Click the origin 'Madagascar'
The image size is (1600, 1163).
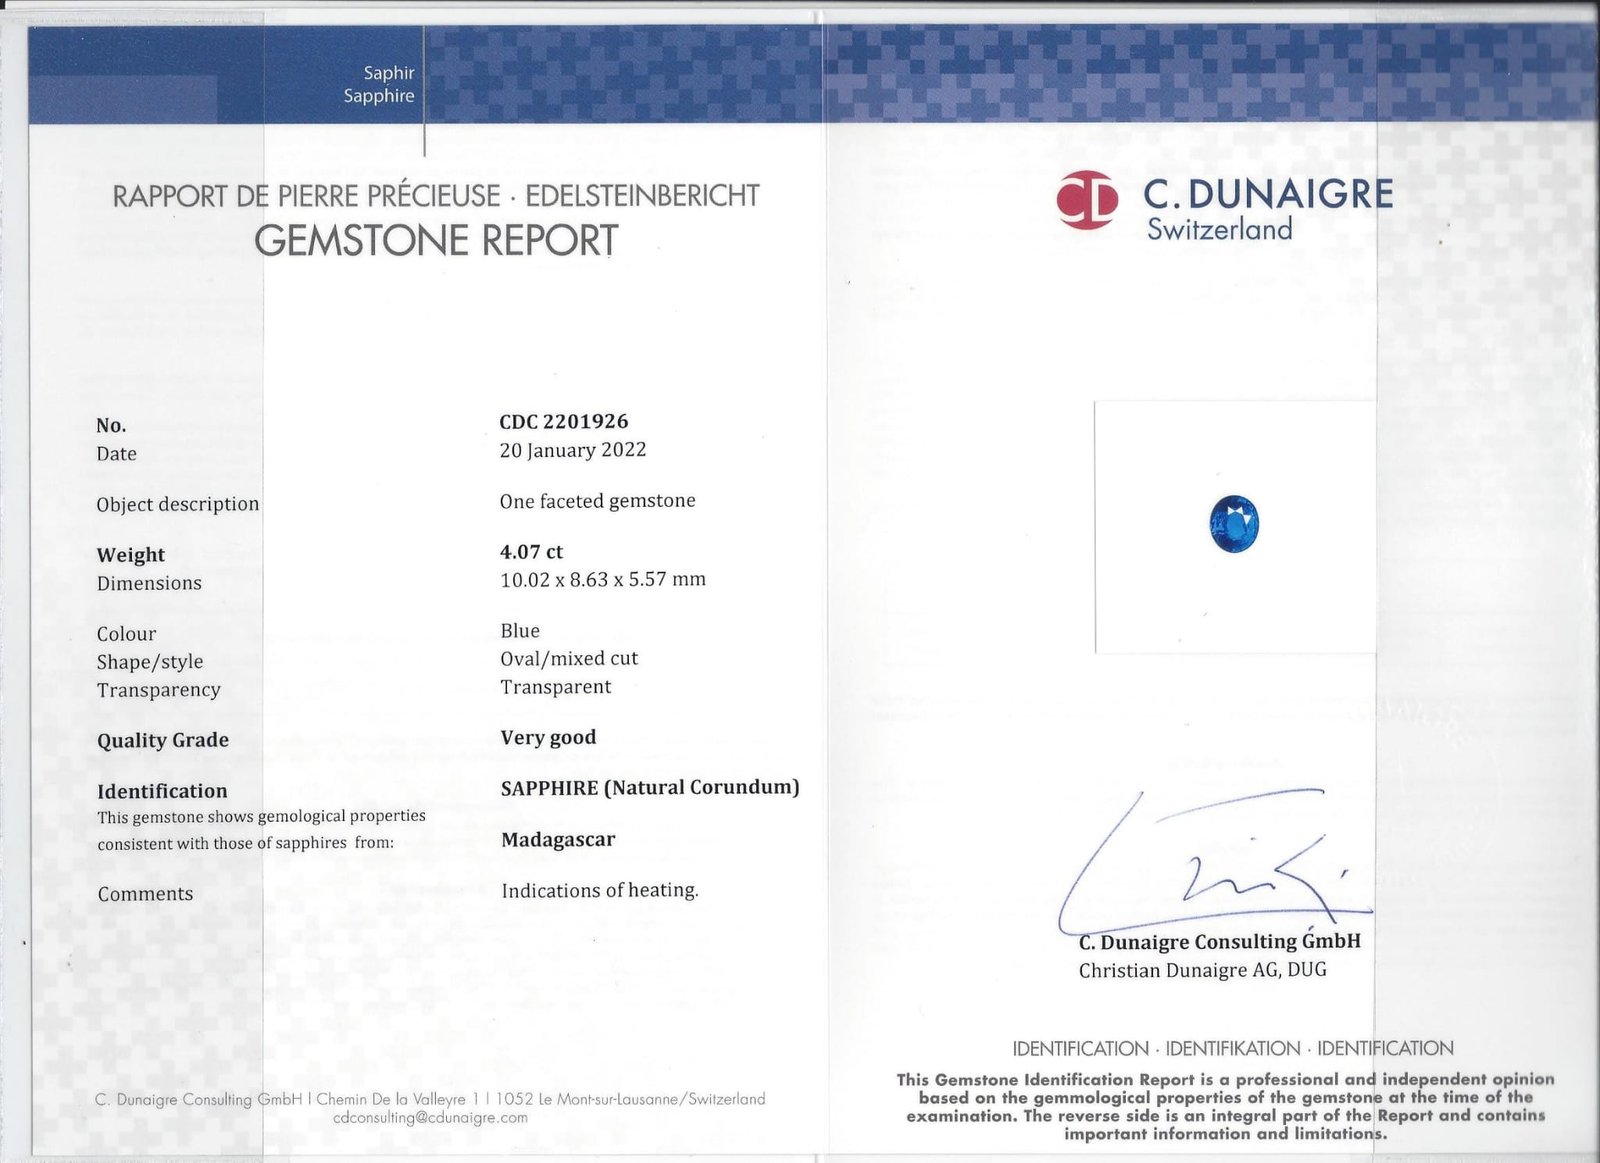[x=558, y=840]
